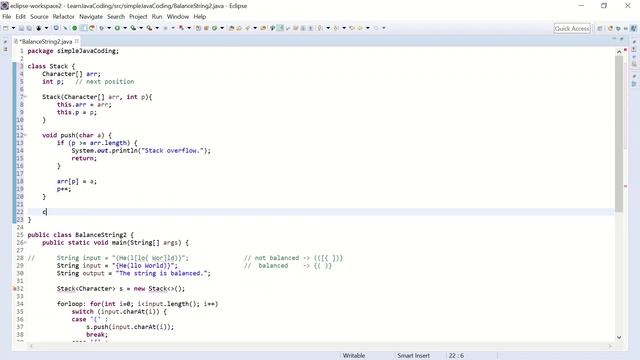Image resolution: width=640 pixels, height=360 pixels.
Task: Click the error marker on line 32
Action: click(x=15, y=289)
